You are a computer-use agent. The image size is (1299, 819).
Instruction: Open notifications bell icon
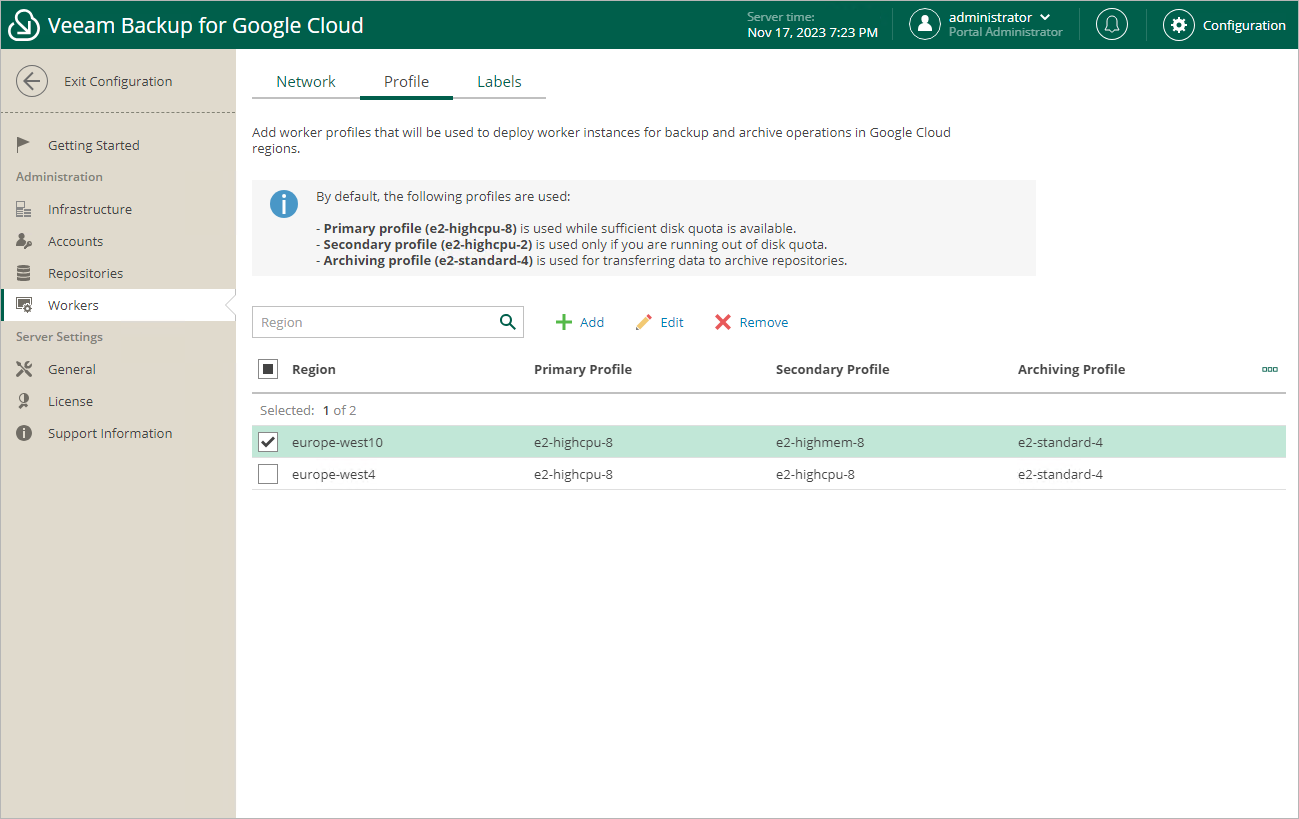pyautogui.click(x=1111, y=25)
